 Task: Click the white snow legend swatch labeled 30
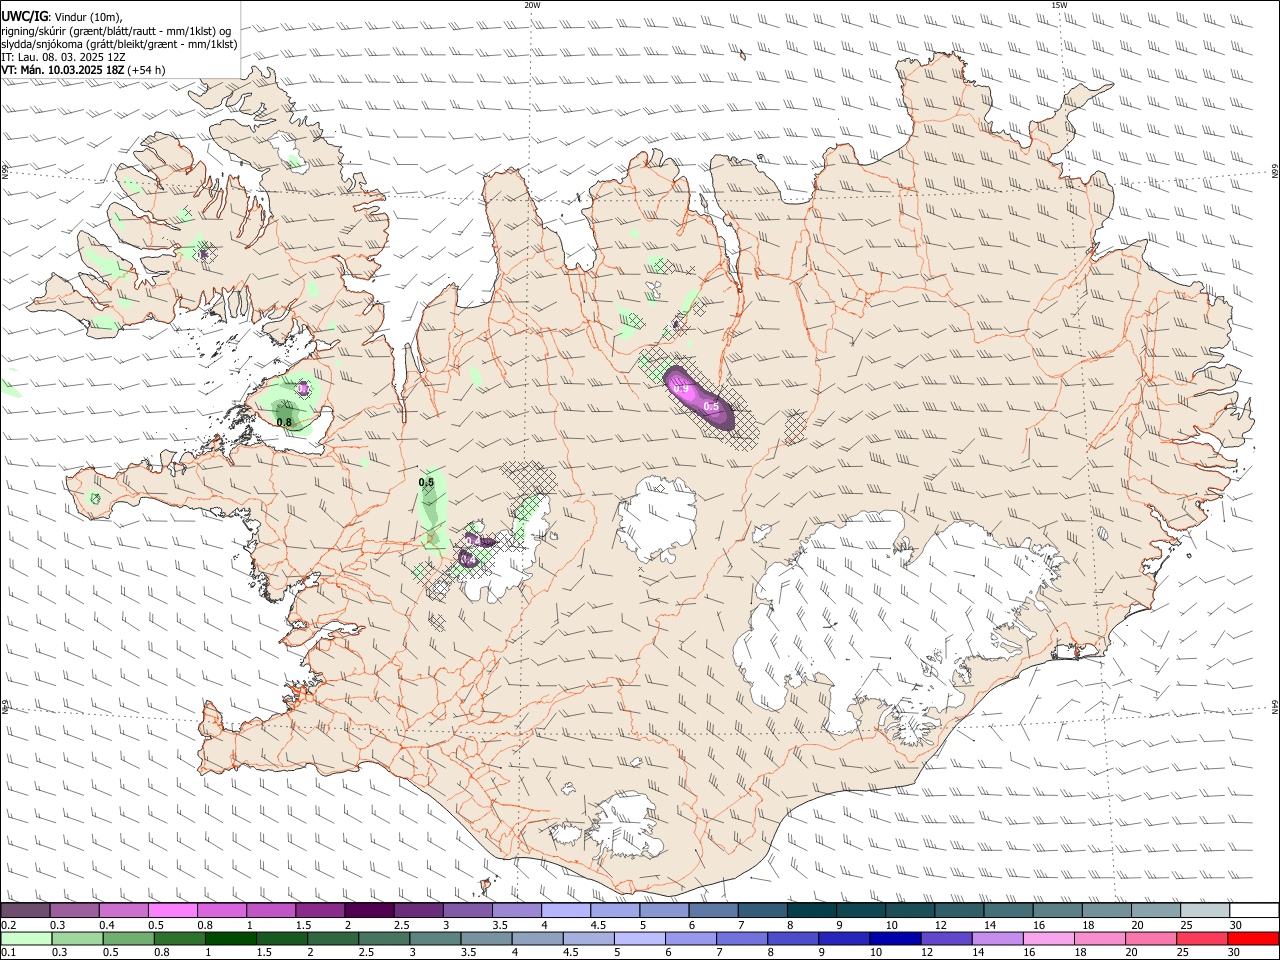(x=1252, y=911)
